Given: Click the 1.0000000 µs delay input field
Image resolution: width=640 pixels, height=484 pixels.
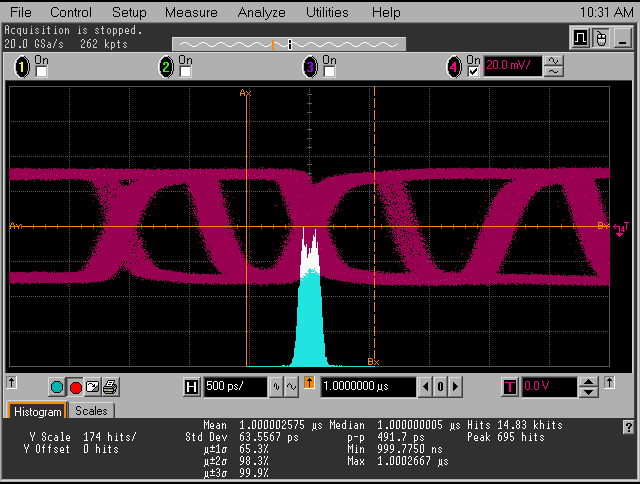Looking at the screenshot, I should pyautogui.click(x=367, y=387).
